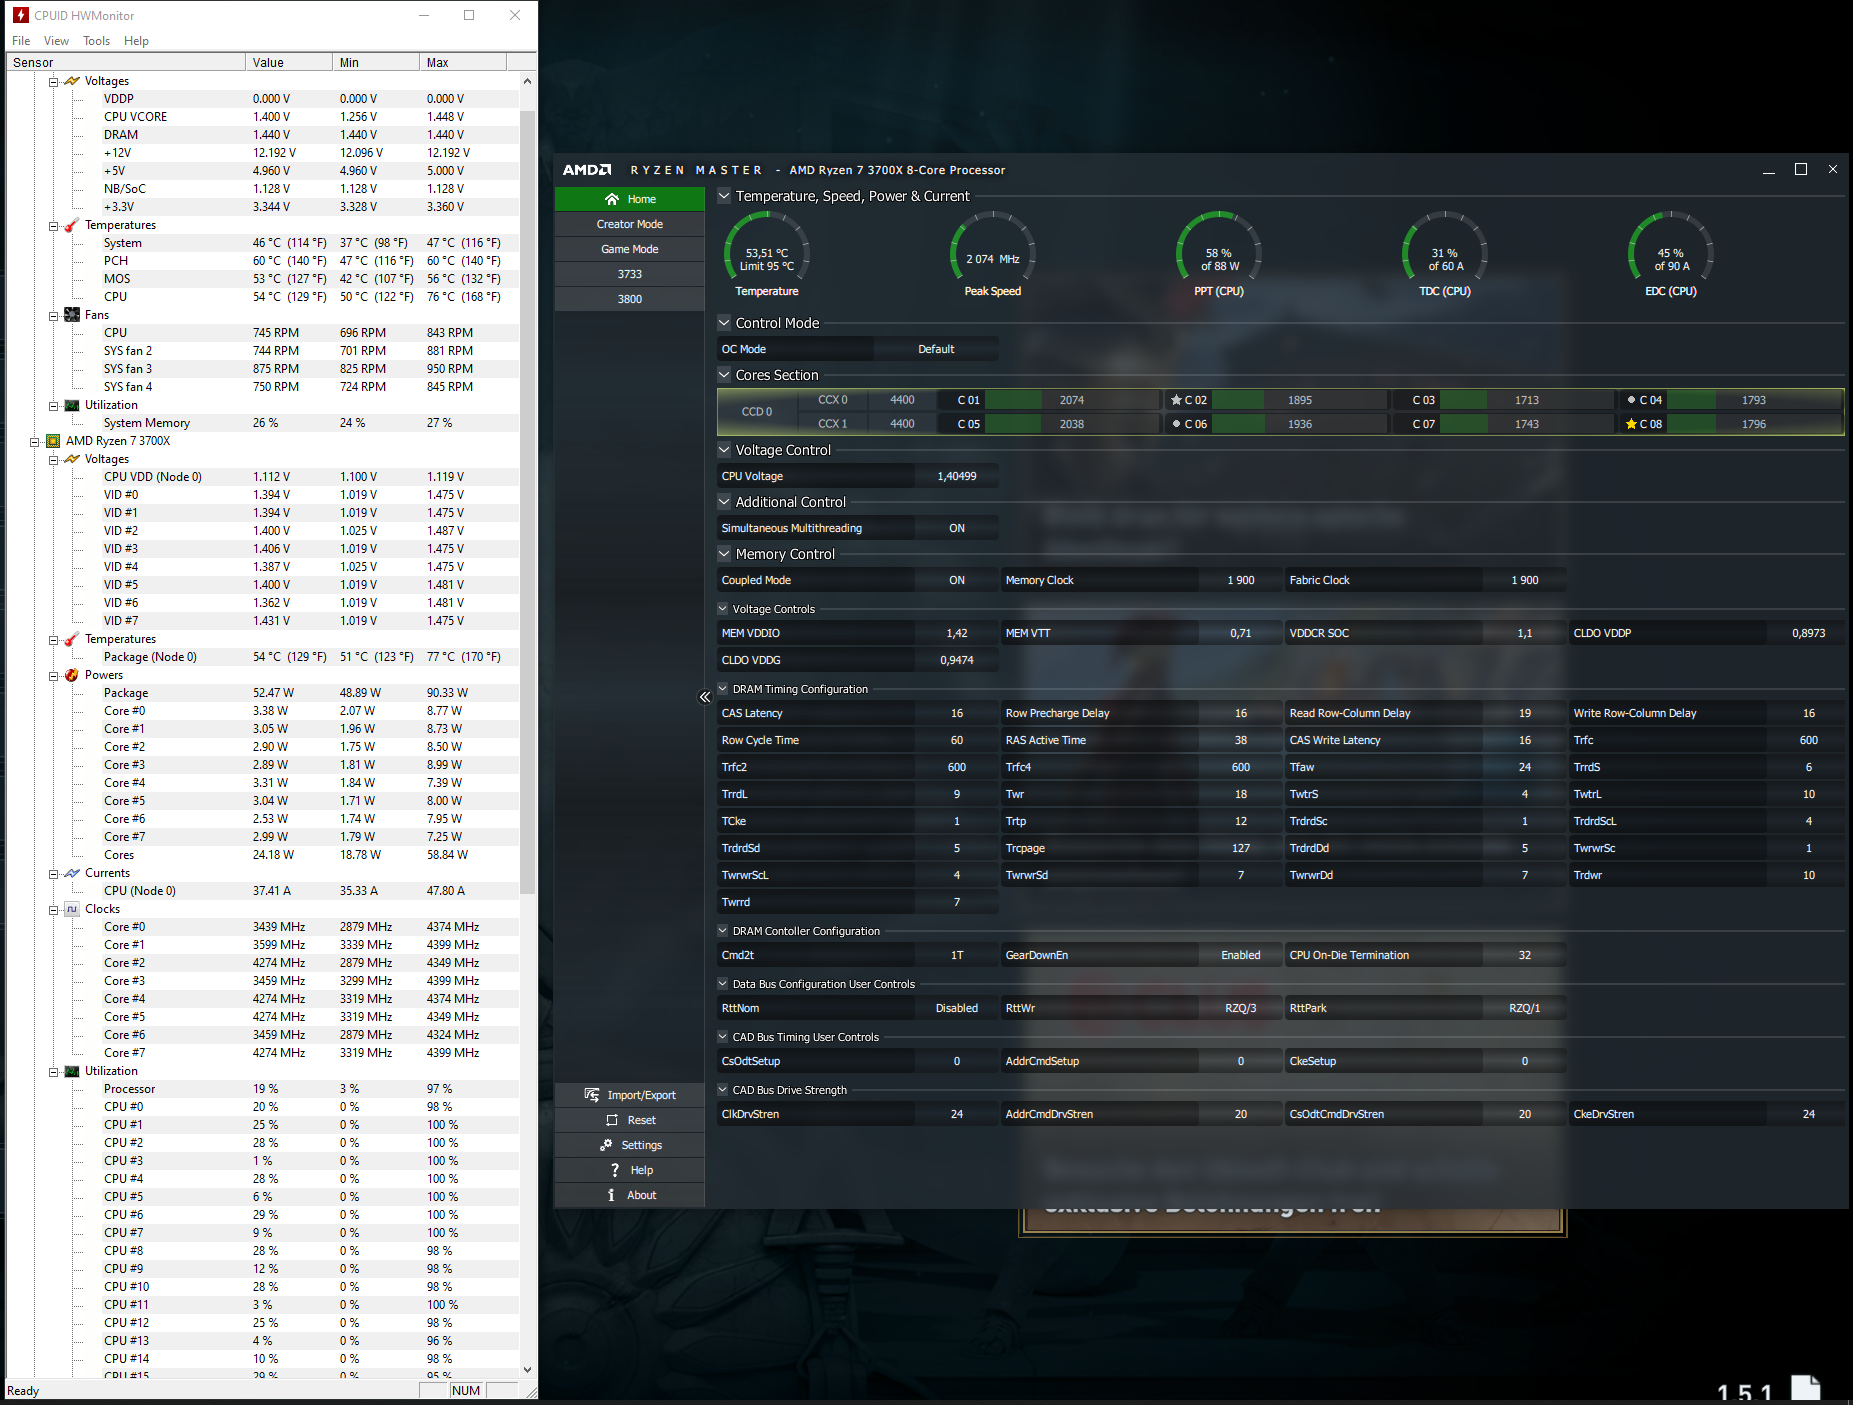
Task: Click the OC Mode Default value field
Action: point(936,349)
